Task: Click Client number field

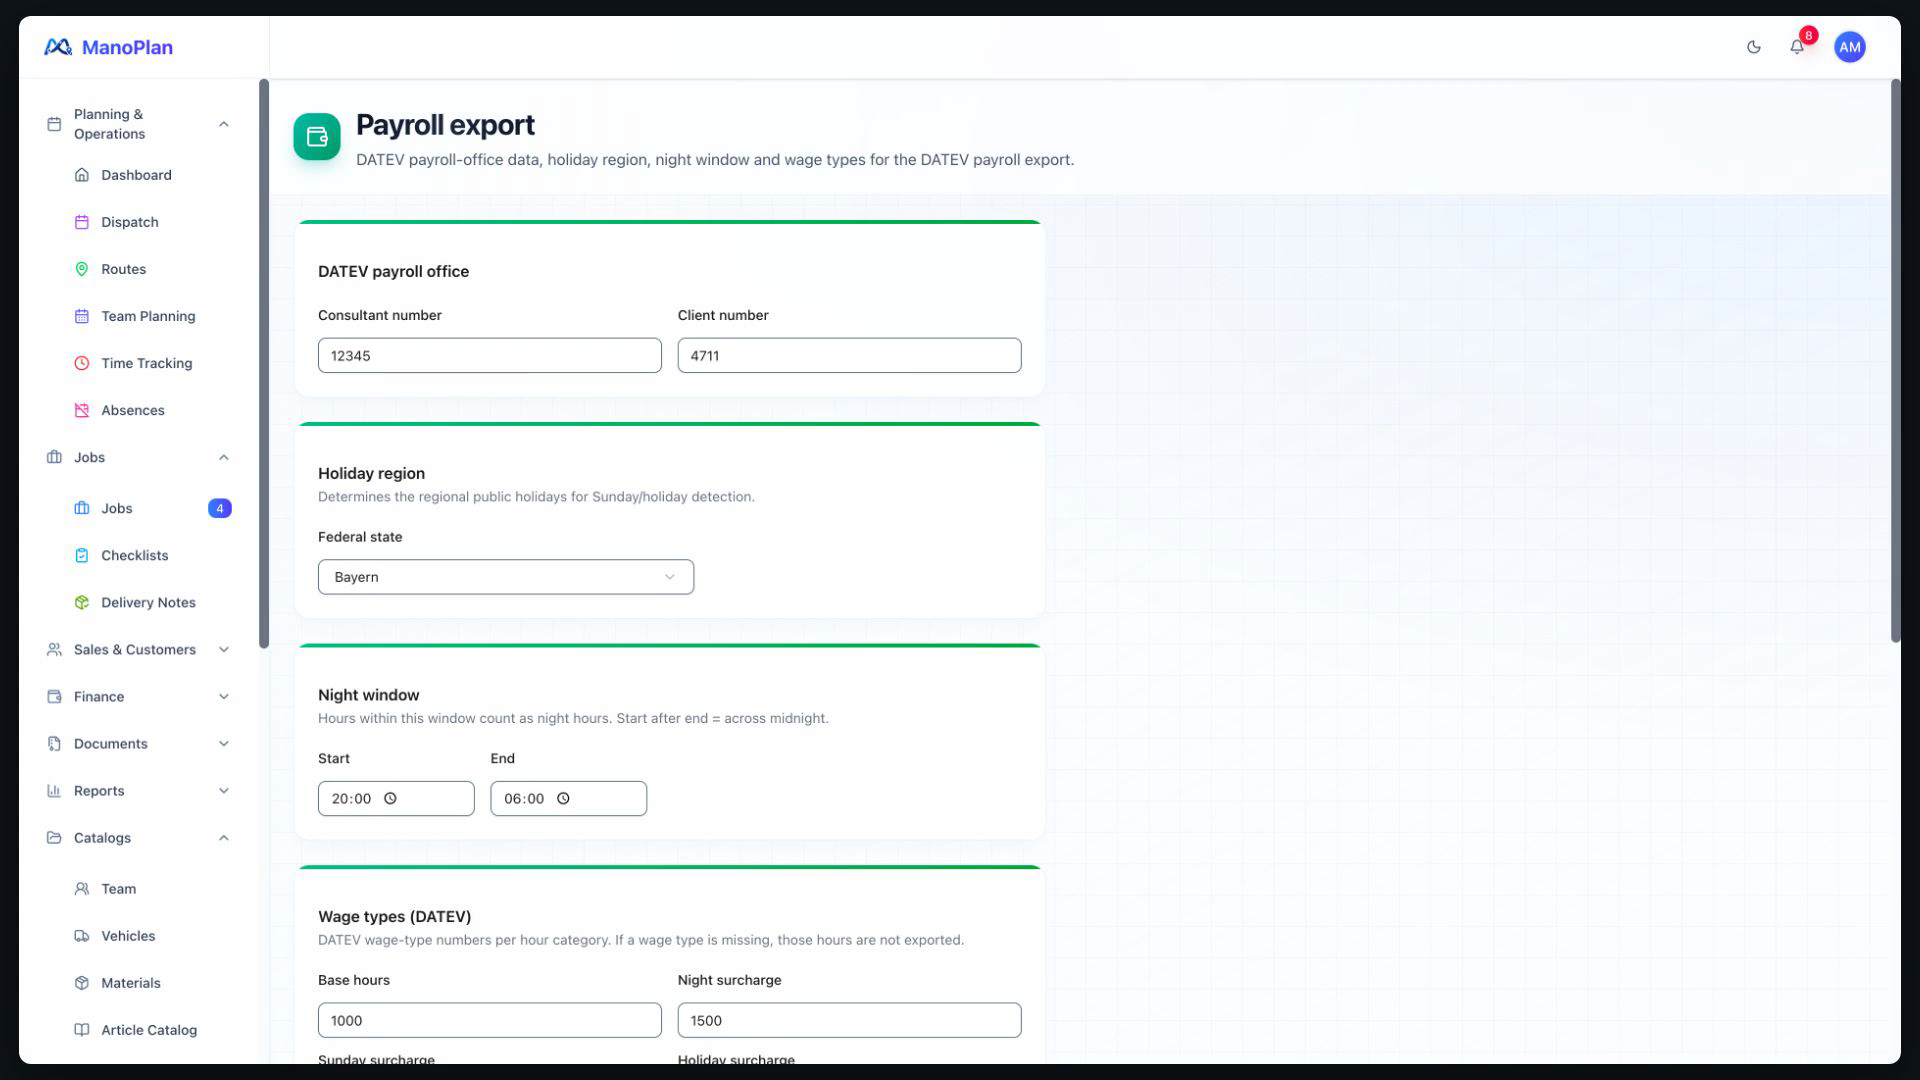Action: point(849,355)
